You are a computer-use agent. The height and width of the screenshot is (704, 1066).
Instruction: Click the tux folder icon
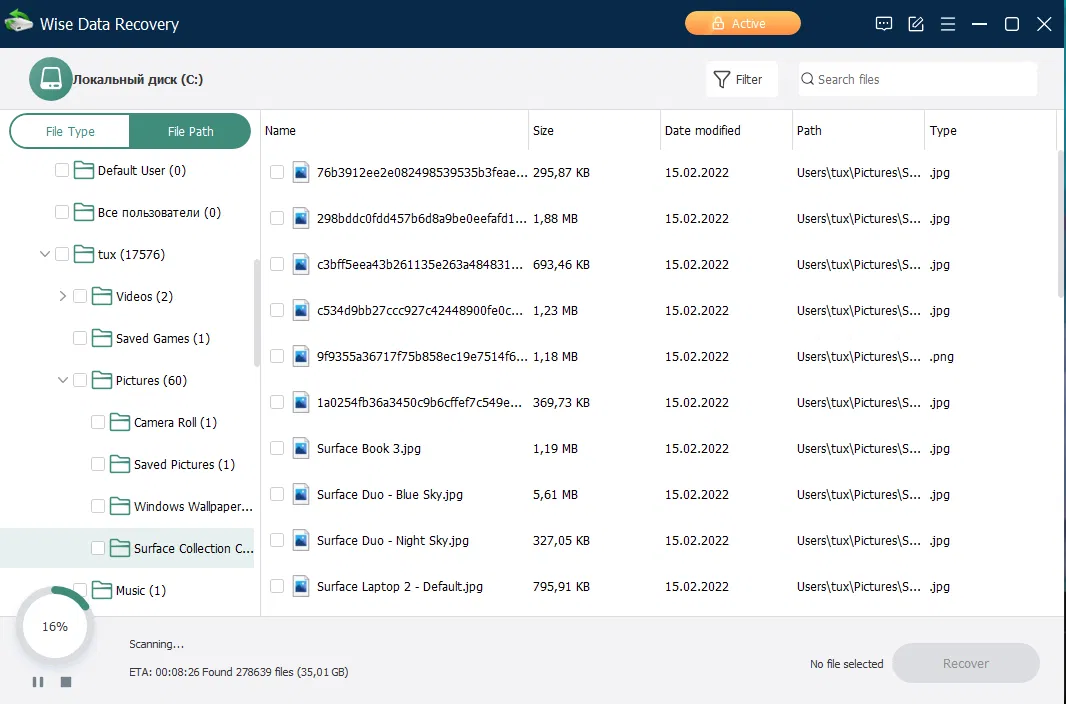click(x=84, y=254)
